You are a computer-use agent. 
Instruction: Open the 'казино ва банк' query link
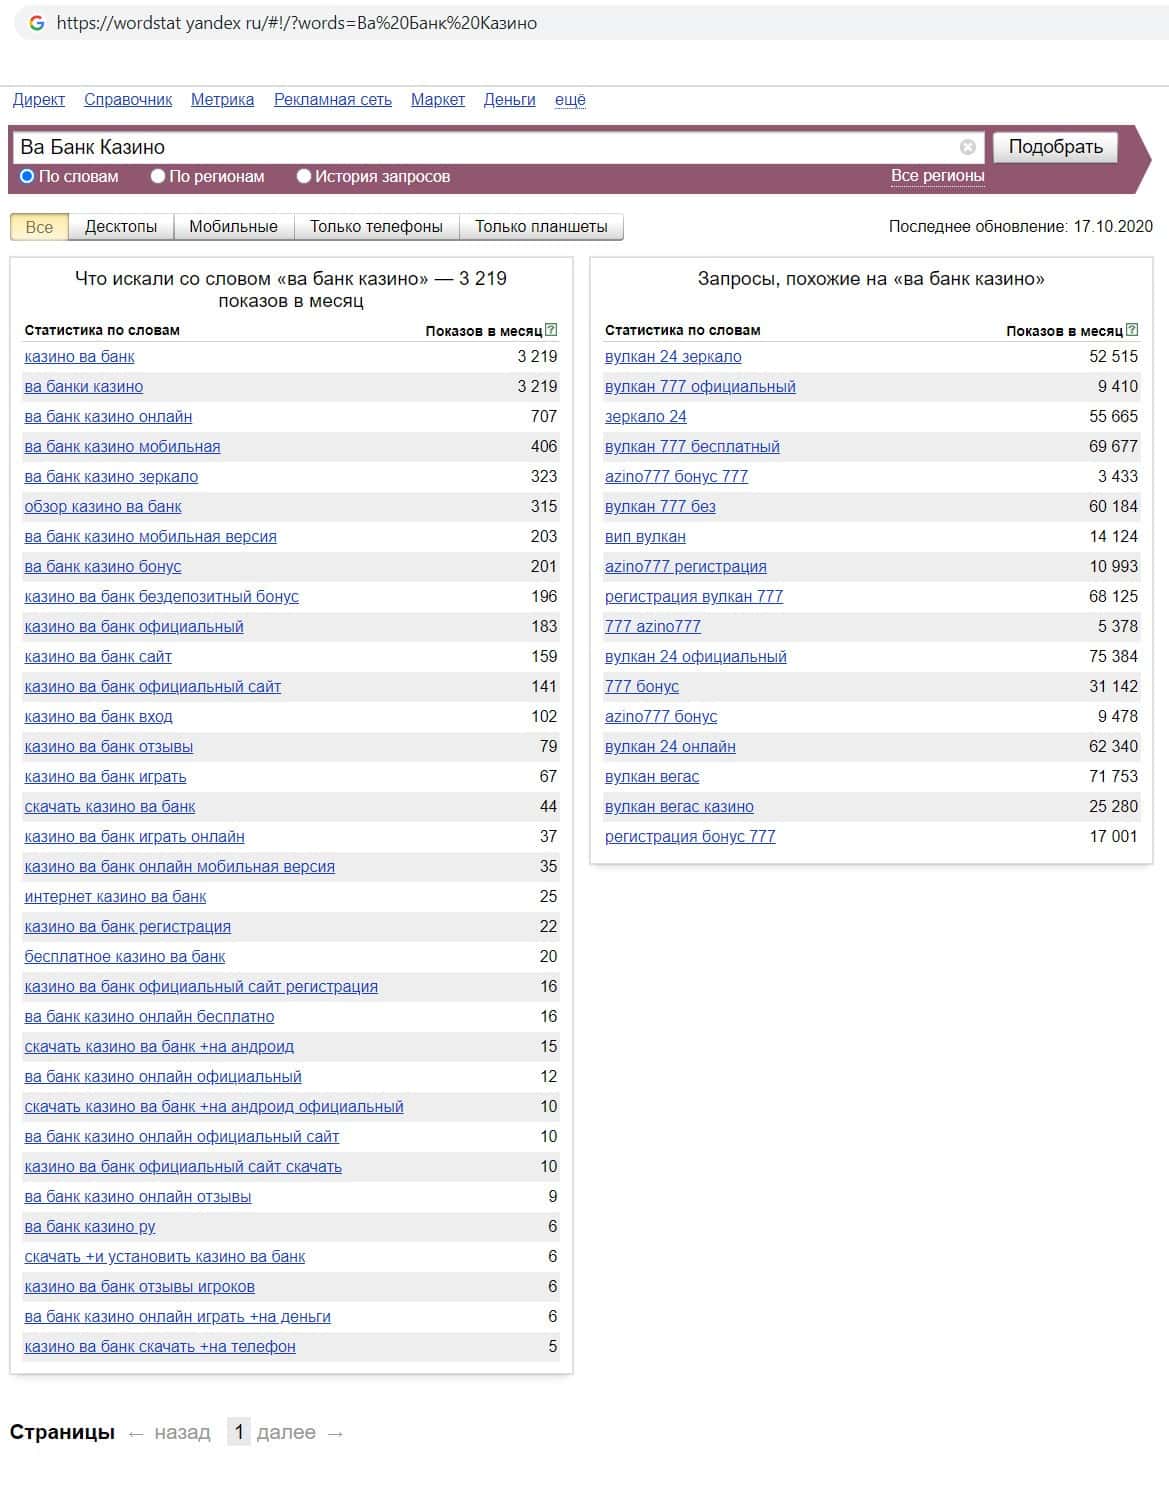tap(79, 357)
